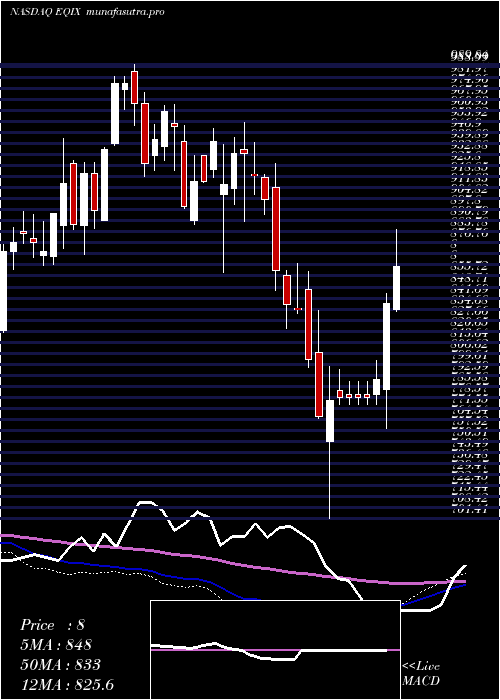
Task: Click the NASDAQ EQIX chart title
Action: (45, 12)
